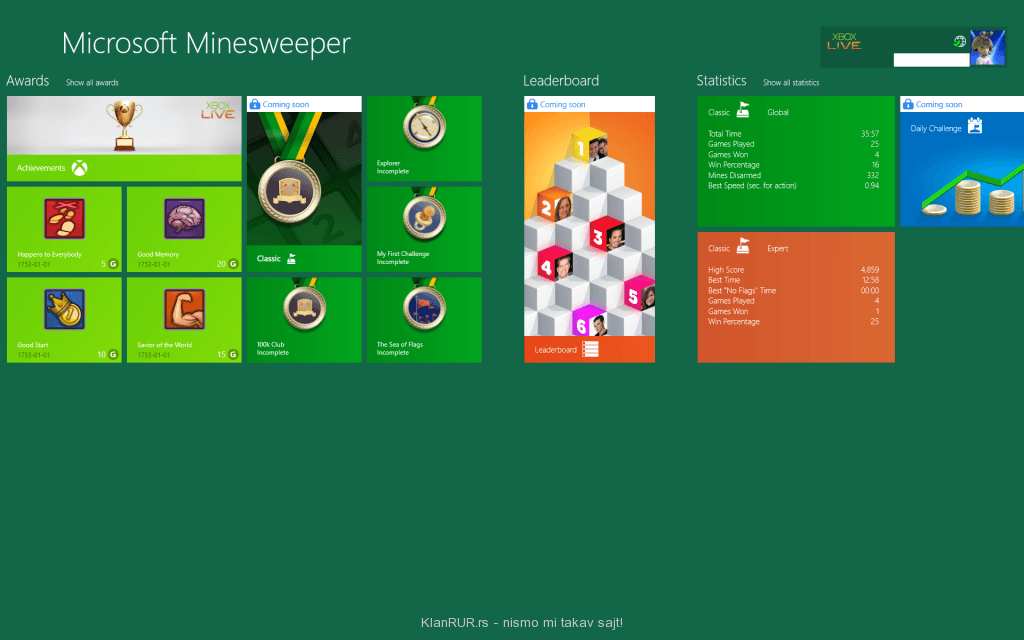Image resolution: width=1024 pixels, height=640 pixels.
Task: Click the Xbox Live profile avatar
Action: point(987,47)
